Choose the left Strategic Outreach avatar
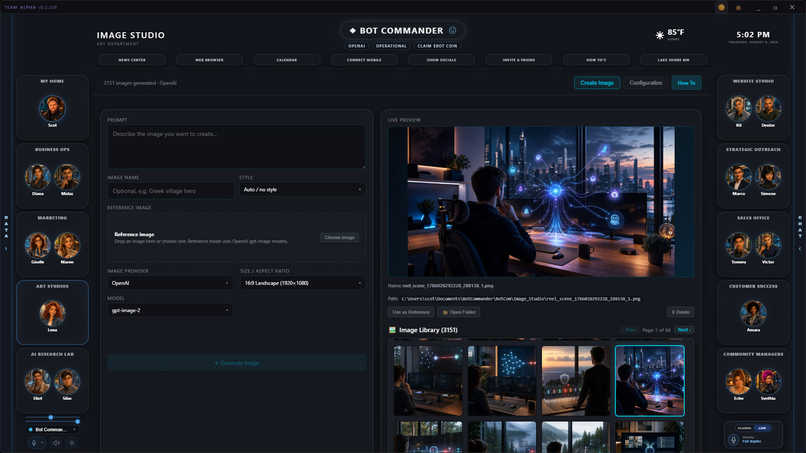 [739, 176]
